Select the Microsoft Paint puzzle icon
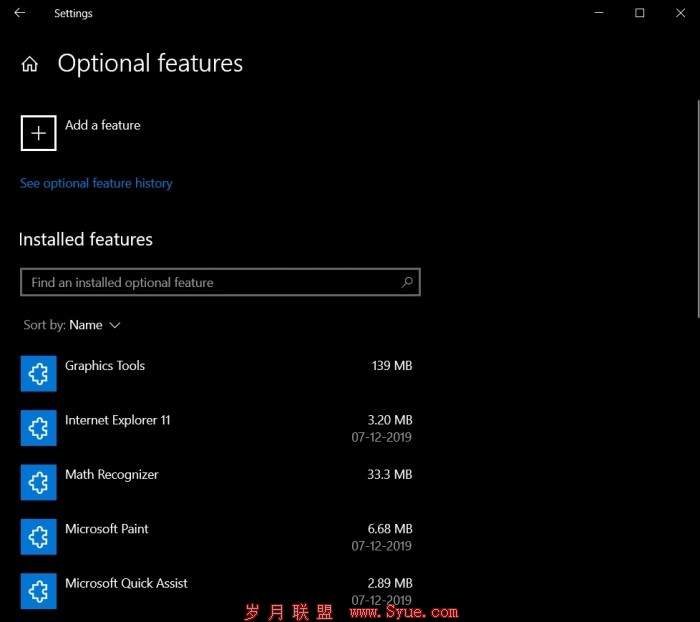 pos(38,537)
